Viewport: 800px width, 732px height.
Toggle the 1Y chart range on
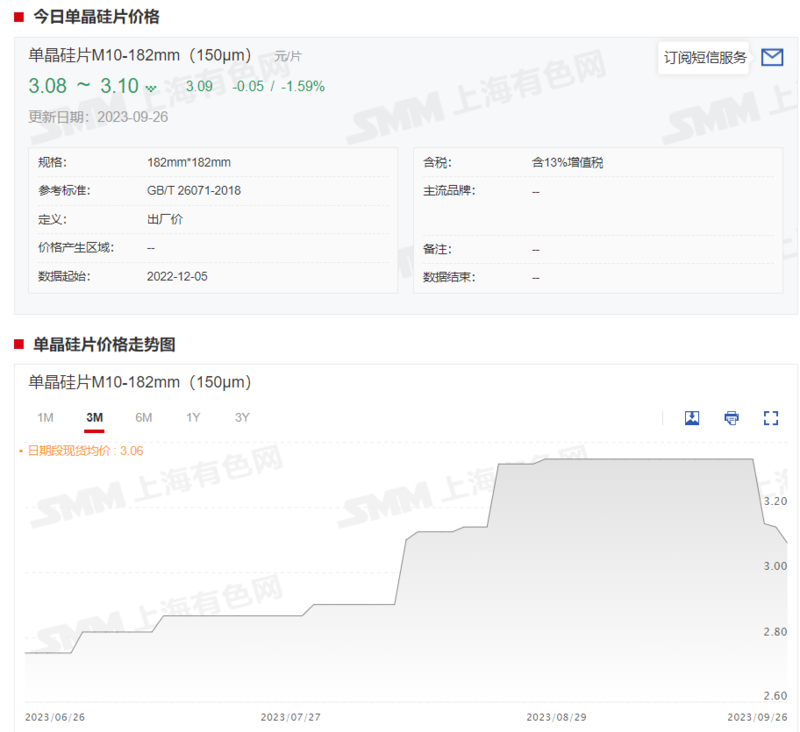[193, 417]
